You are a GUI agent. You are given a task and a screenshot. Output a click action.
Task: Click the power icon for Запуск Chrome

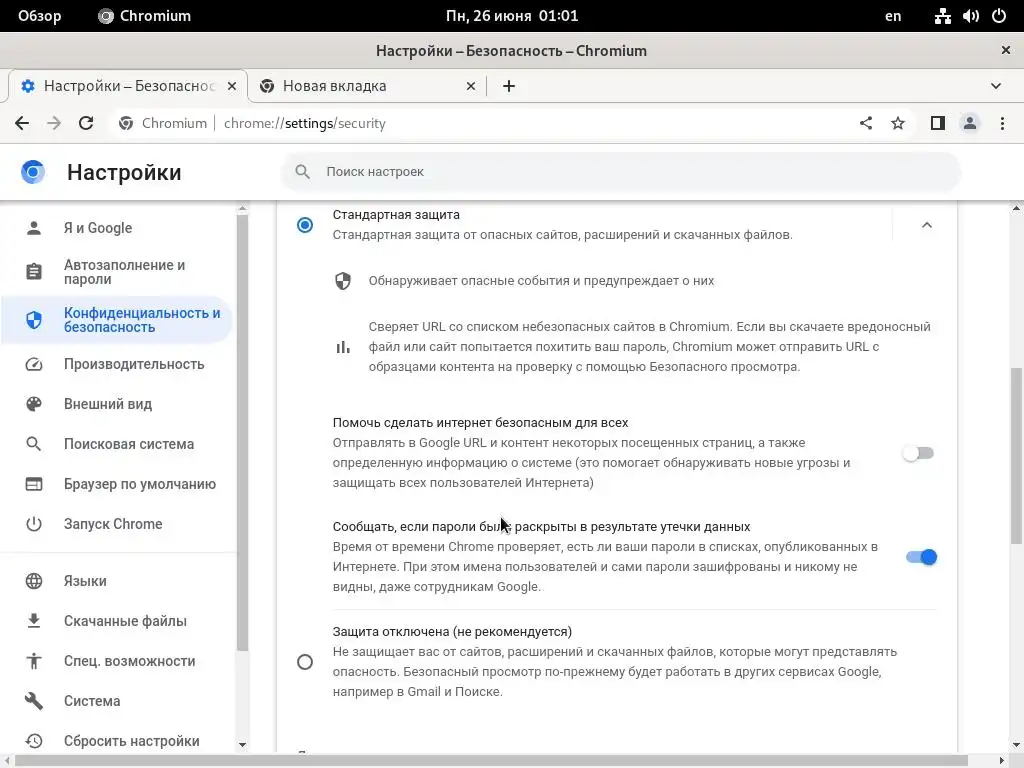tap(34, 524)
